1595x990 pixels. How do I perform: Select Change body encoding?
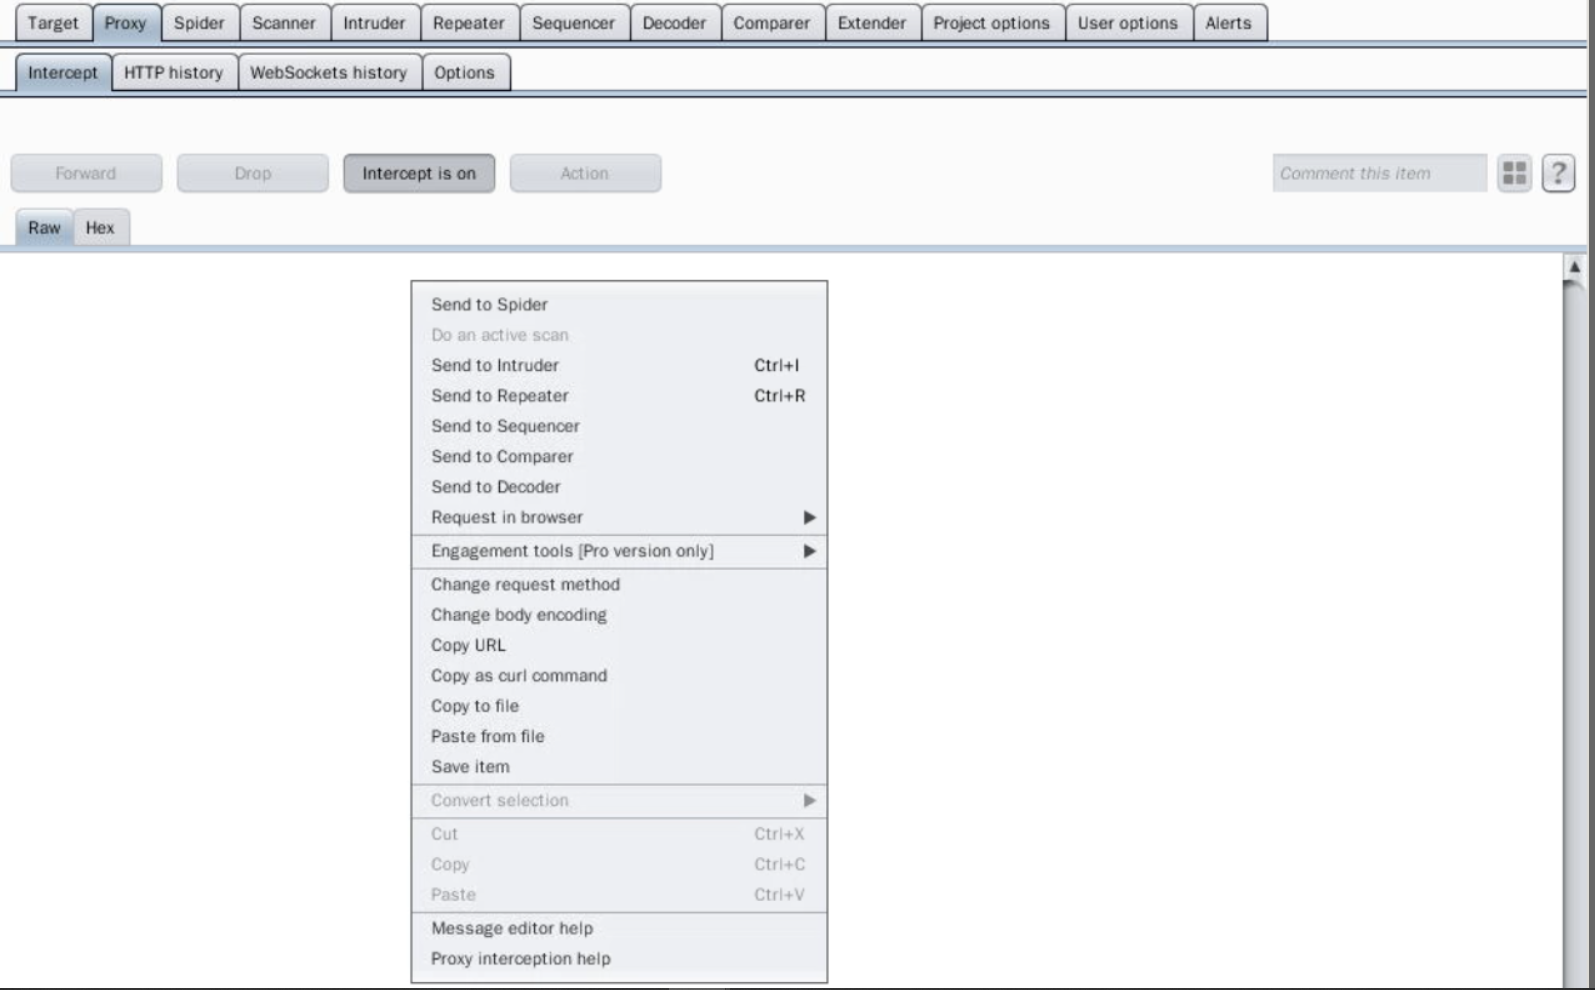pos(619,615)
